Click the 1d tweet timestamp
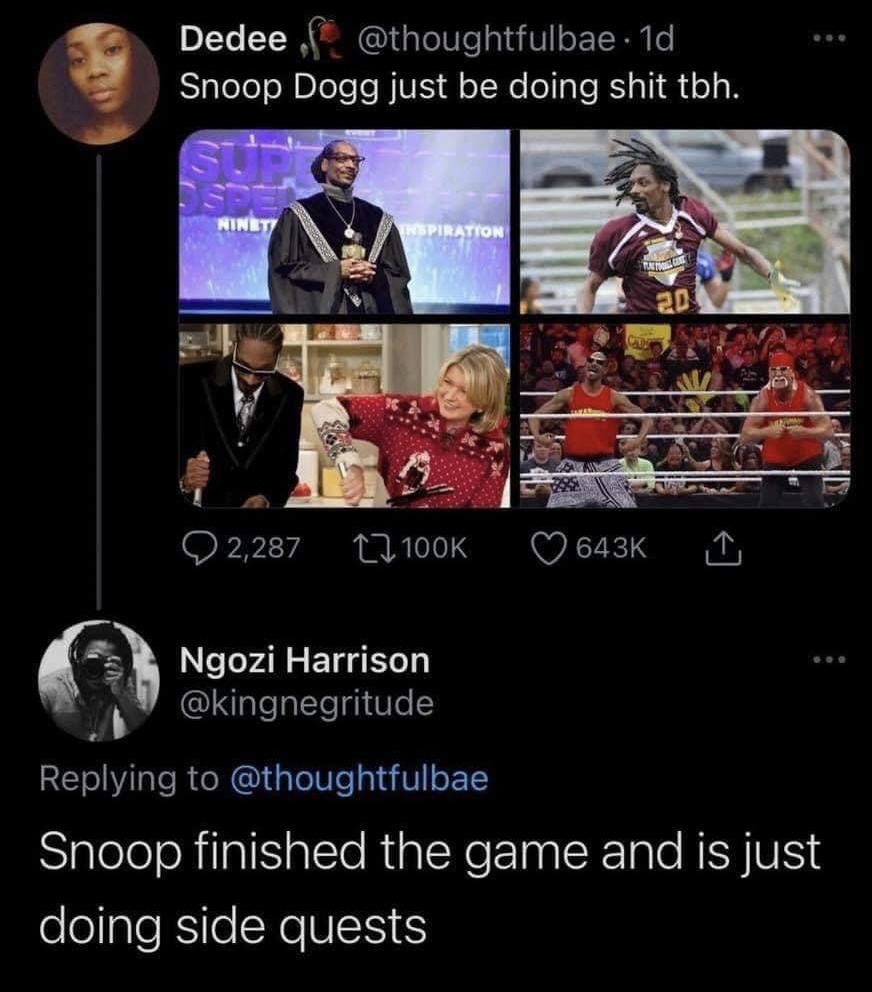This screenshot has height=992, width=872. (657, 40)
